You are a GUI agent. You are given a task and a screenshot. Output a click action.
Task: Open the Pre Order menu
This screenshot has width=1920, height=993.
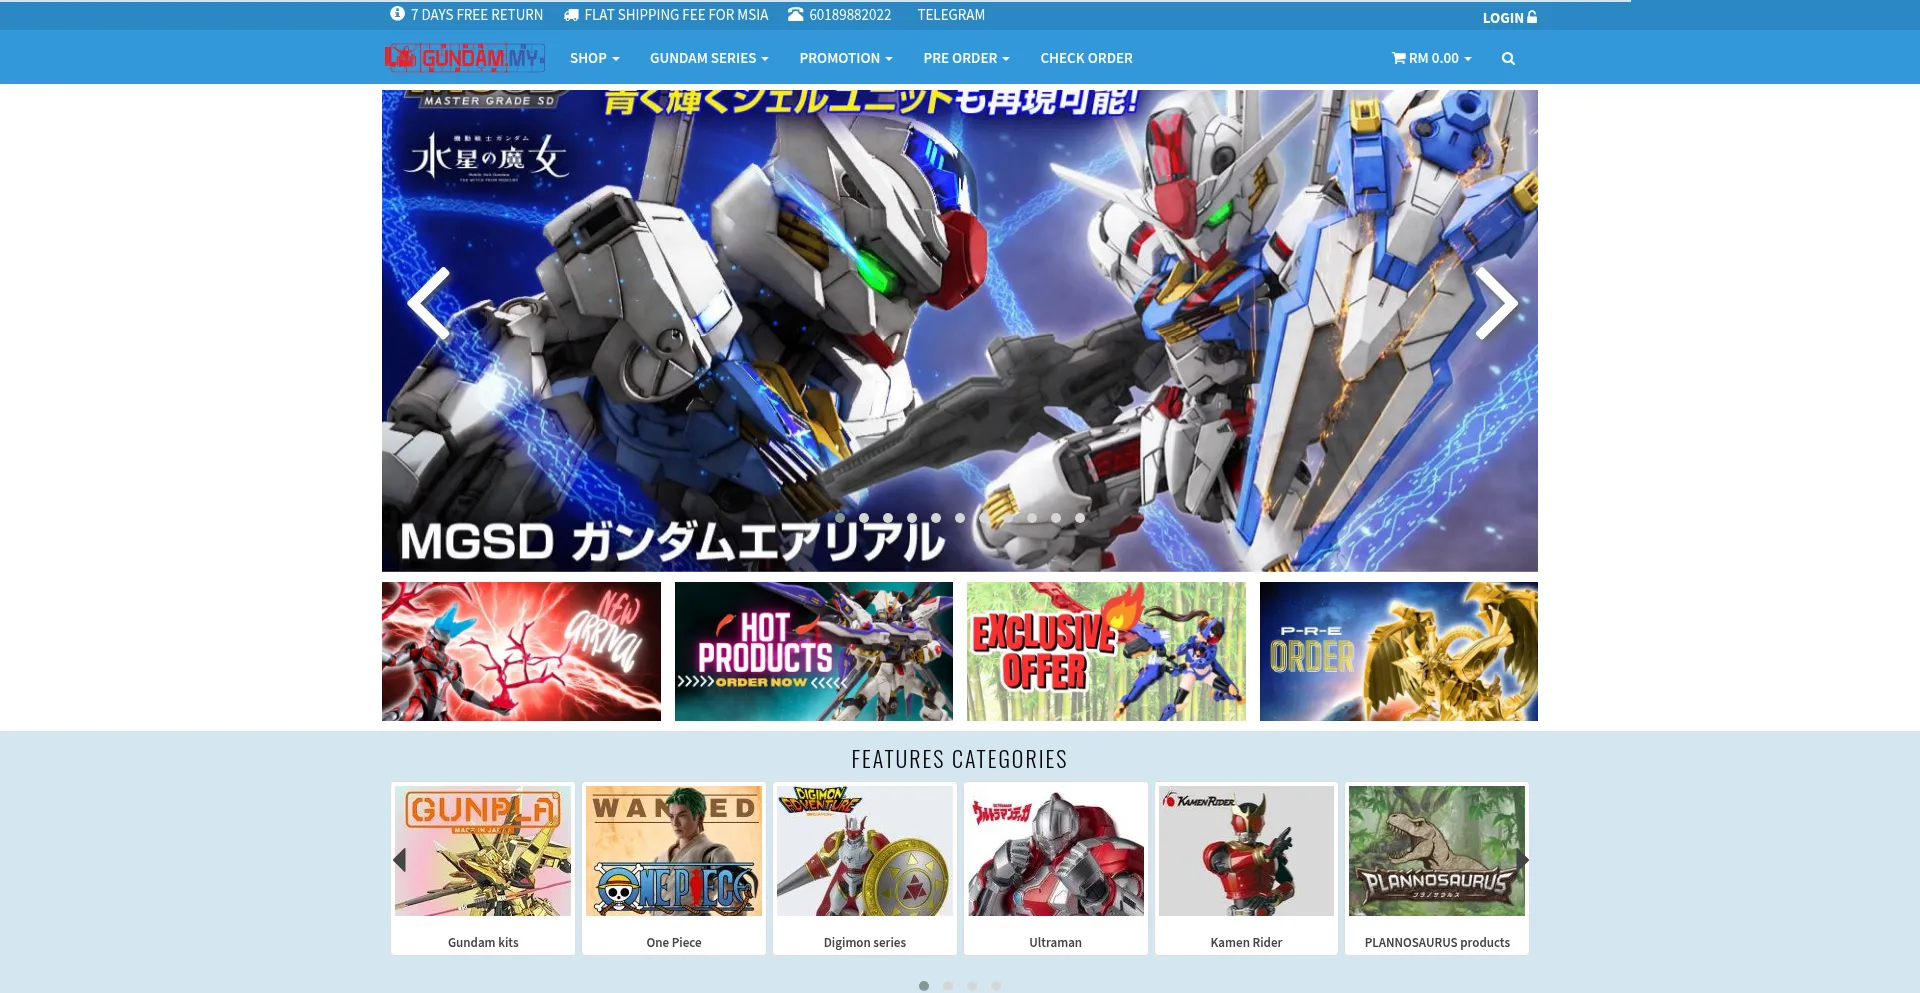[x=965, y=59]
